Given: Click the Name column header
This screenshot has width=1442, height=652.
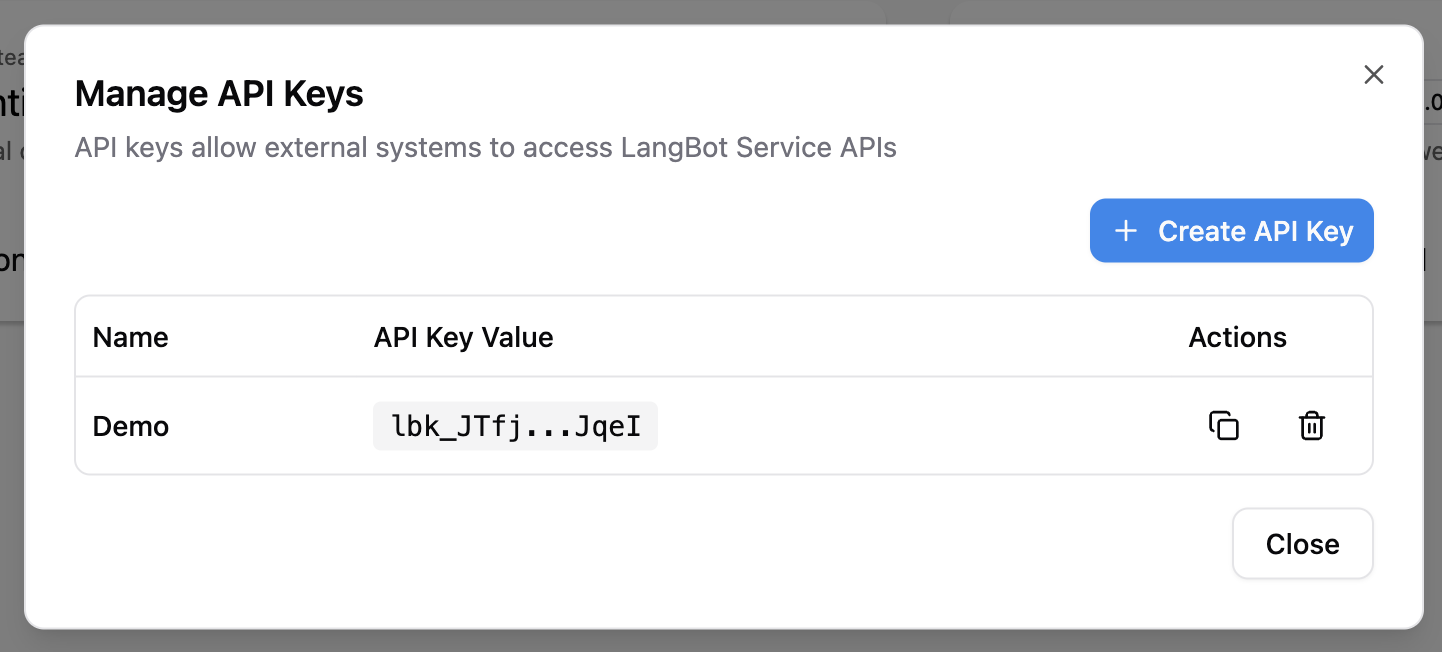Looking at the screenshot, I should click(130, 337).
